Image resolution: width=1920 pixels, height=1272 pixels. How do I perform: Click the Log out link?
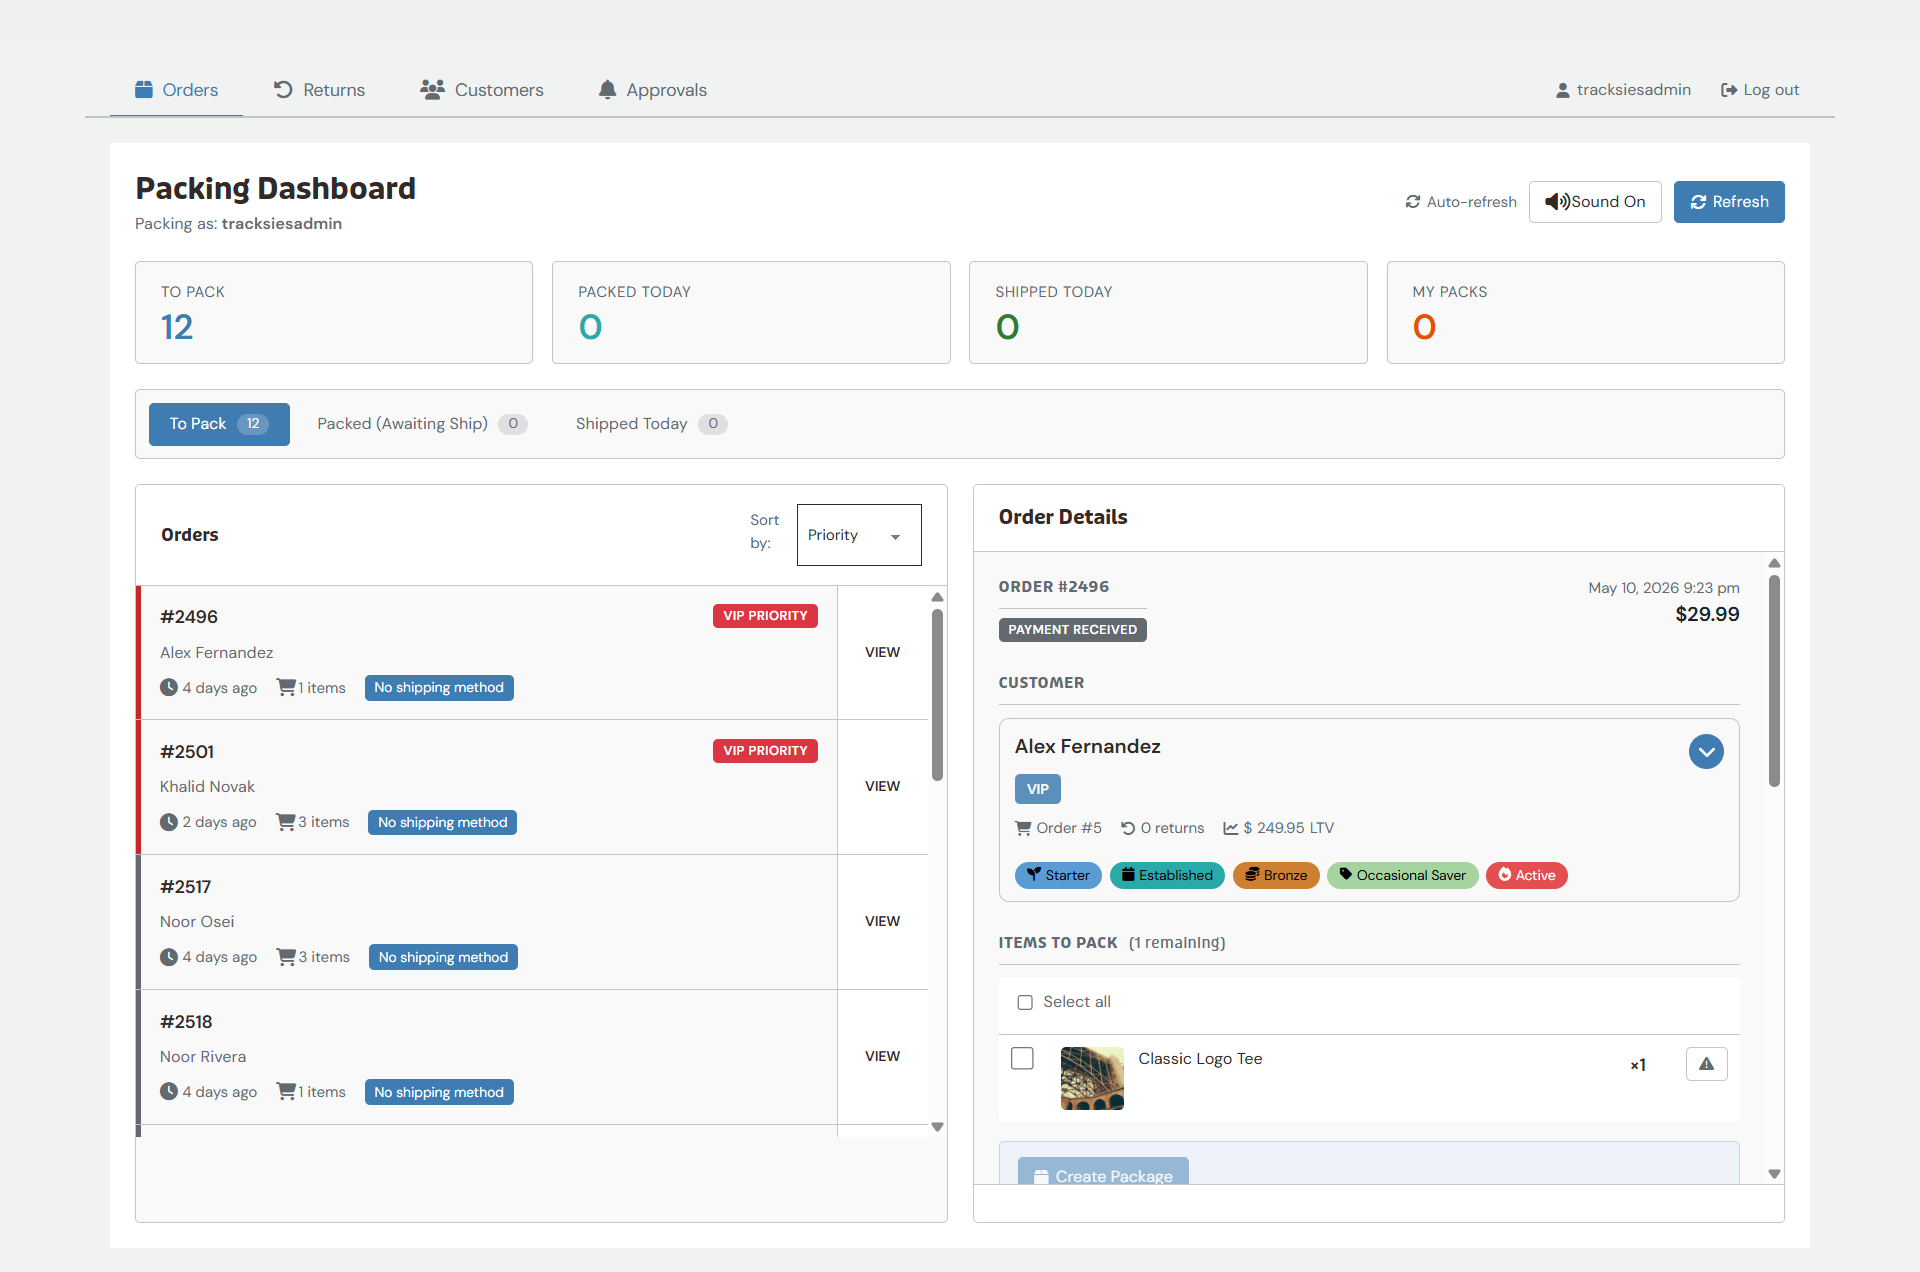(1760, 90)
